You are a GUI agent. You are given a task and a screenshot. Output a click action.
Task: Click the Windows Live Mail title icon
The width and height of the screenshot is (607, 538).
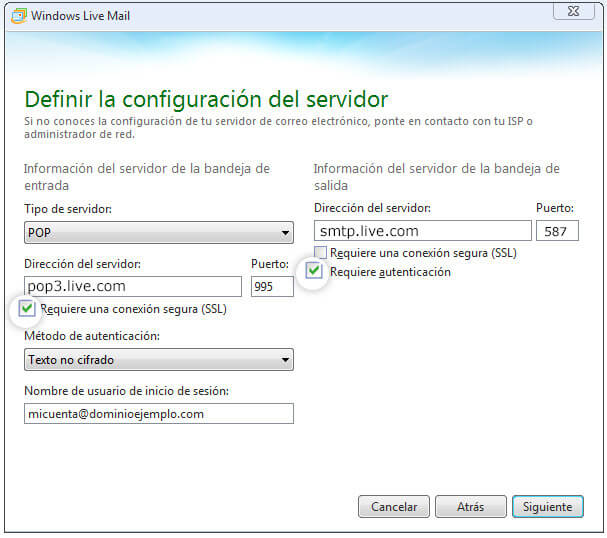[19, 16]
